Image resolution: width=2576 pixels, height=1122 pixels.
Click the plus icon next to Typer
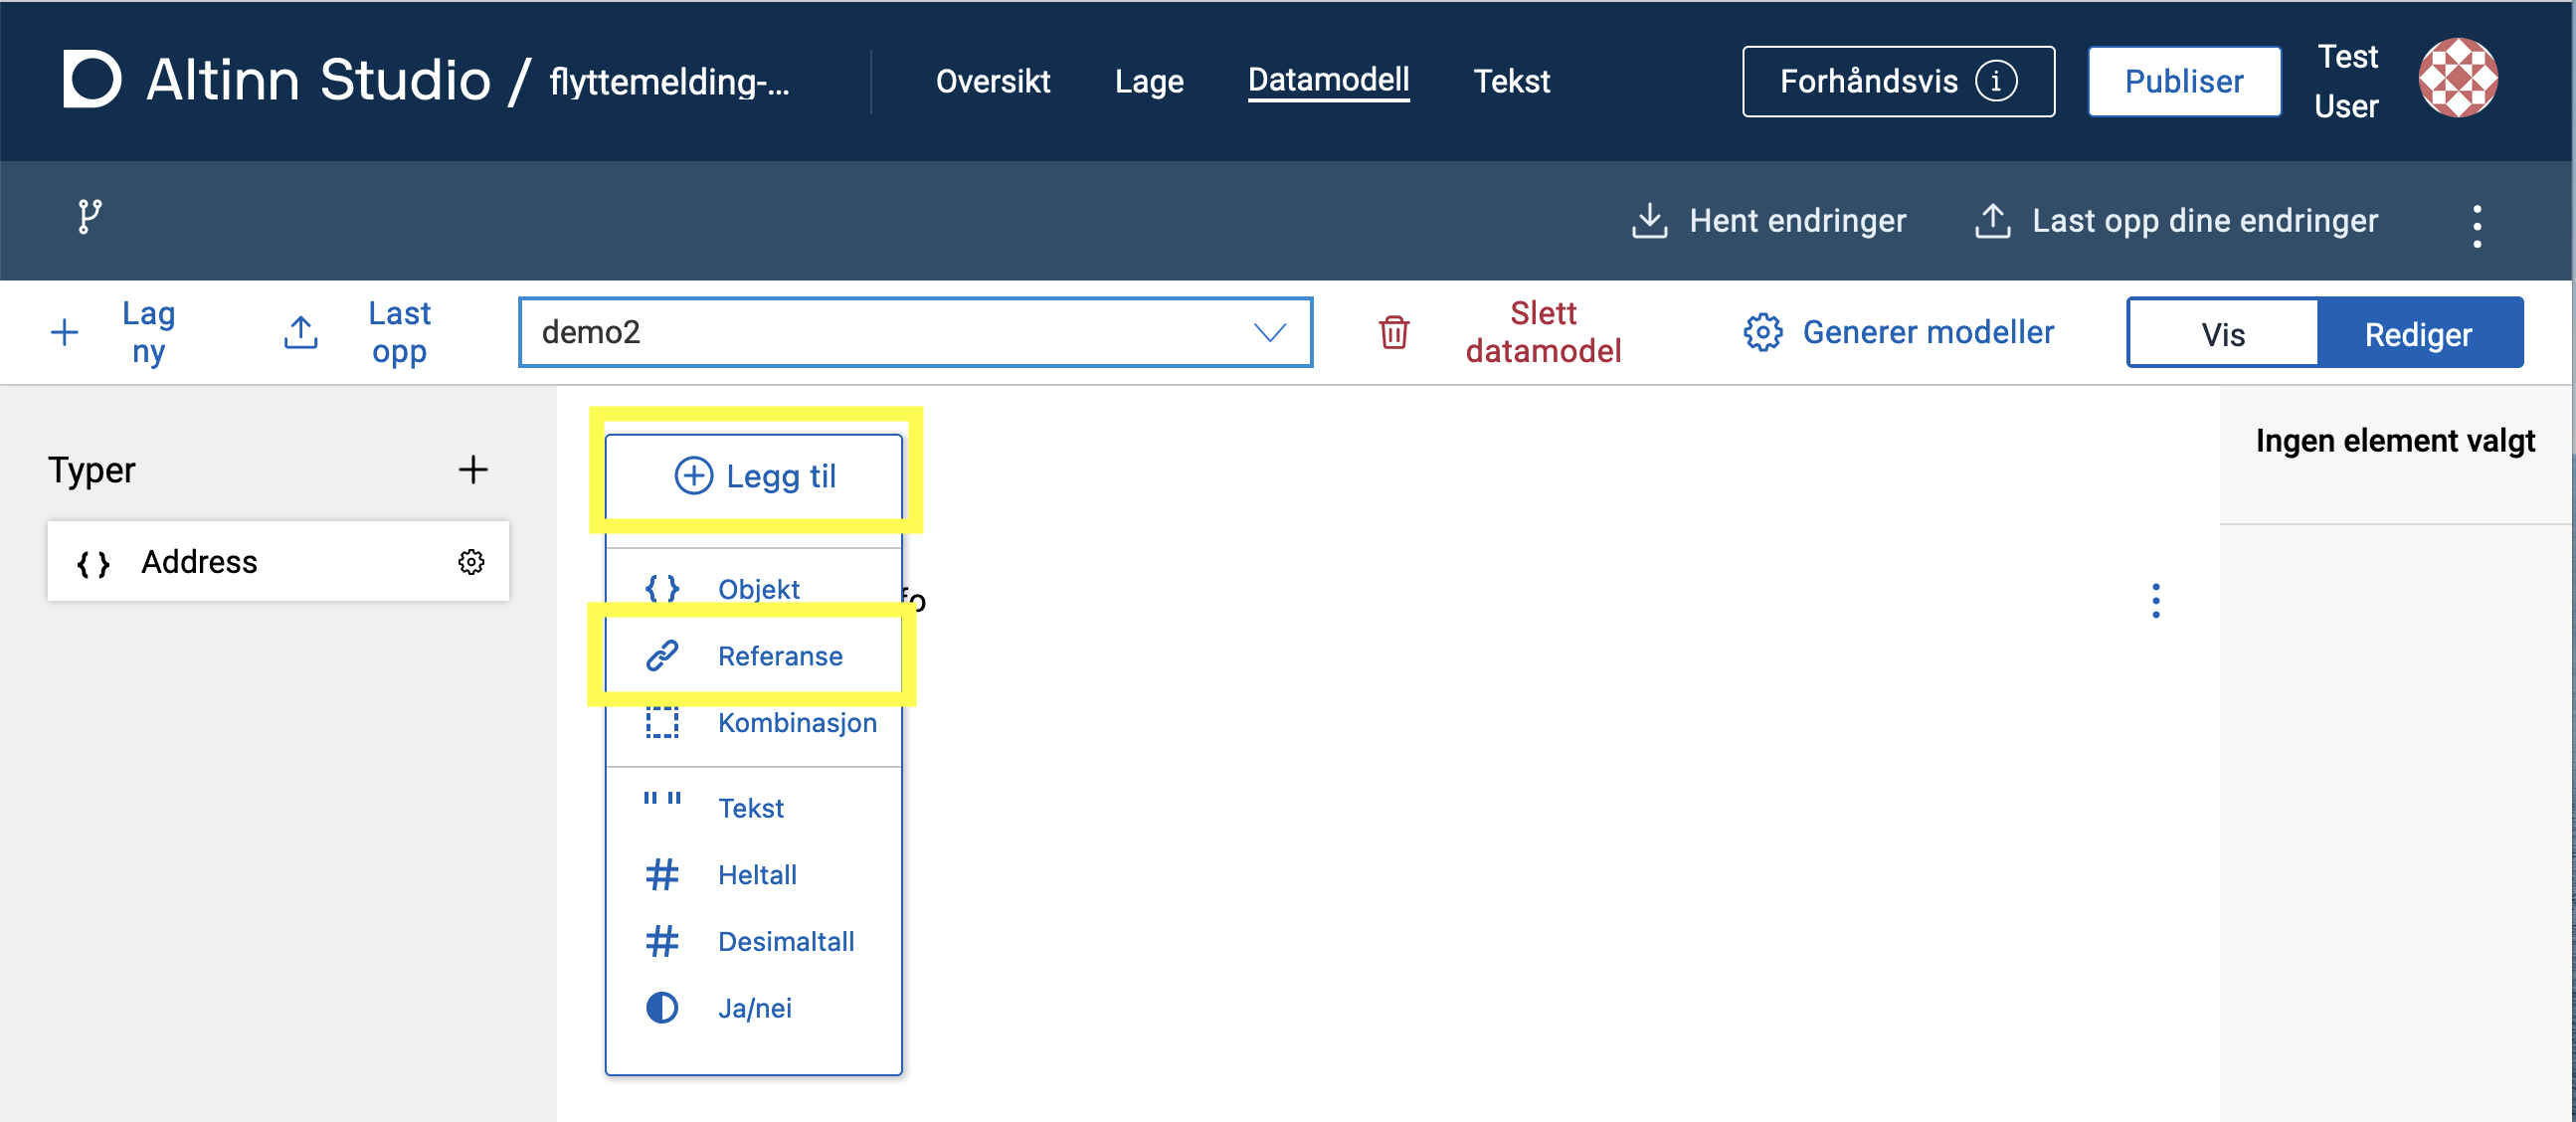(473, 469)
